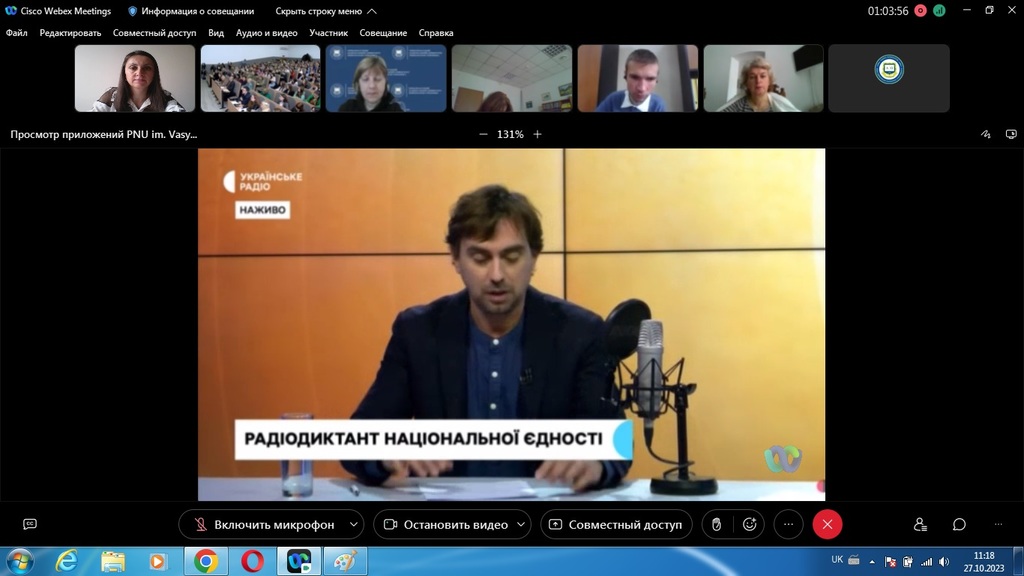Open the participants panel
Screen dimensions: 1024x576
(x=920, y=524)
